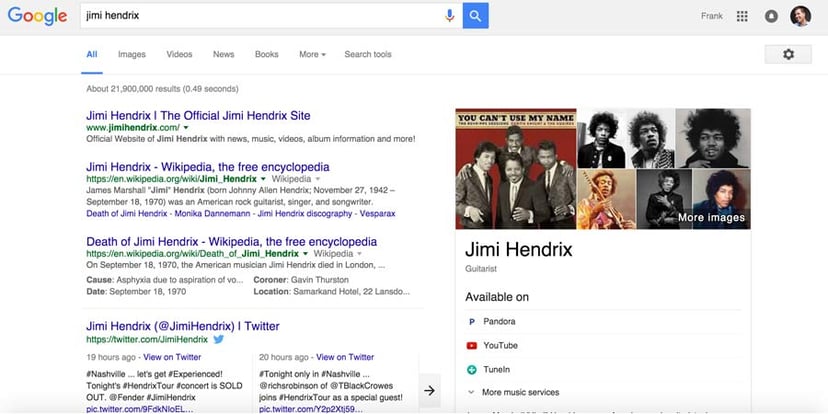Open the notifications bell icon
The width and height of the screenshot is (828, 414).
coord(771,16)
